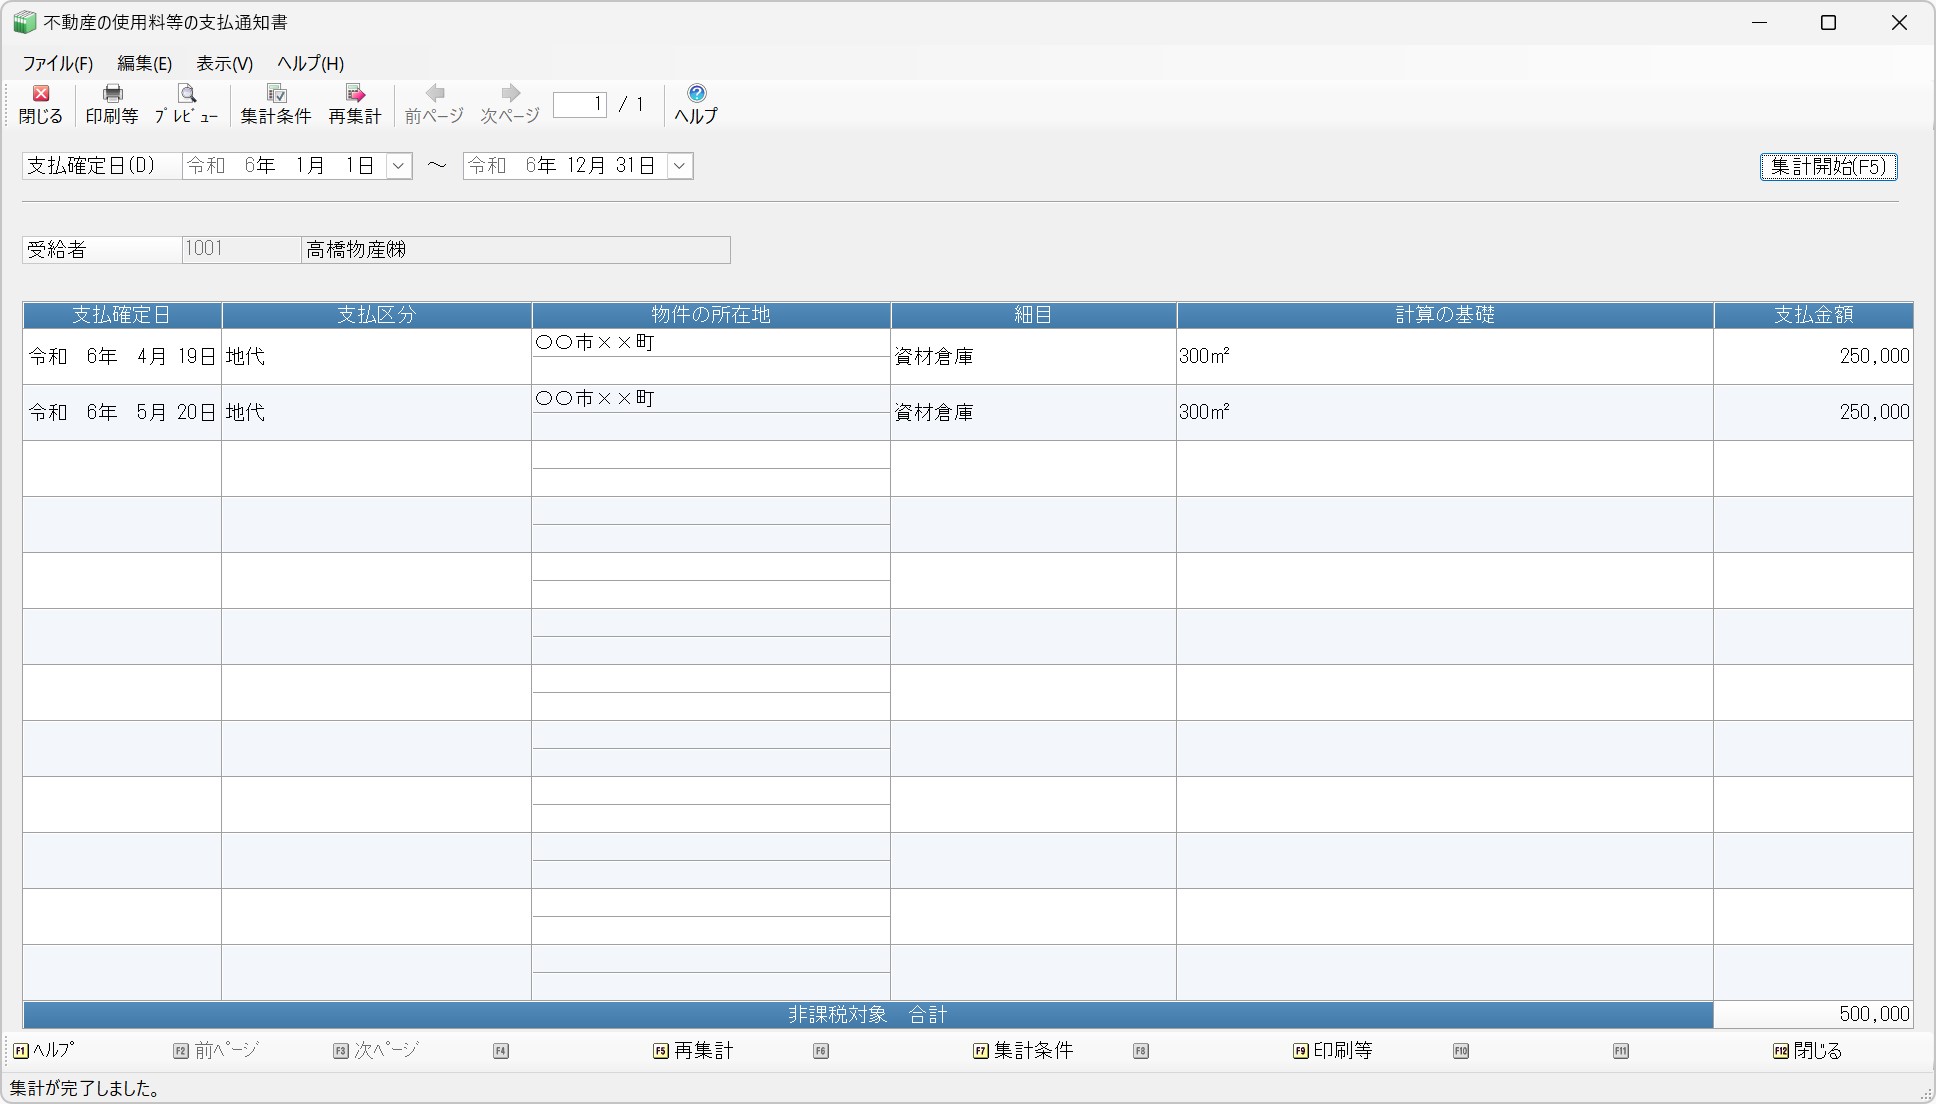Run 再集計 from the toolbar
The image size is (1936, 1104).
click(355, 94)
